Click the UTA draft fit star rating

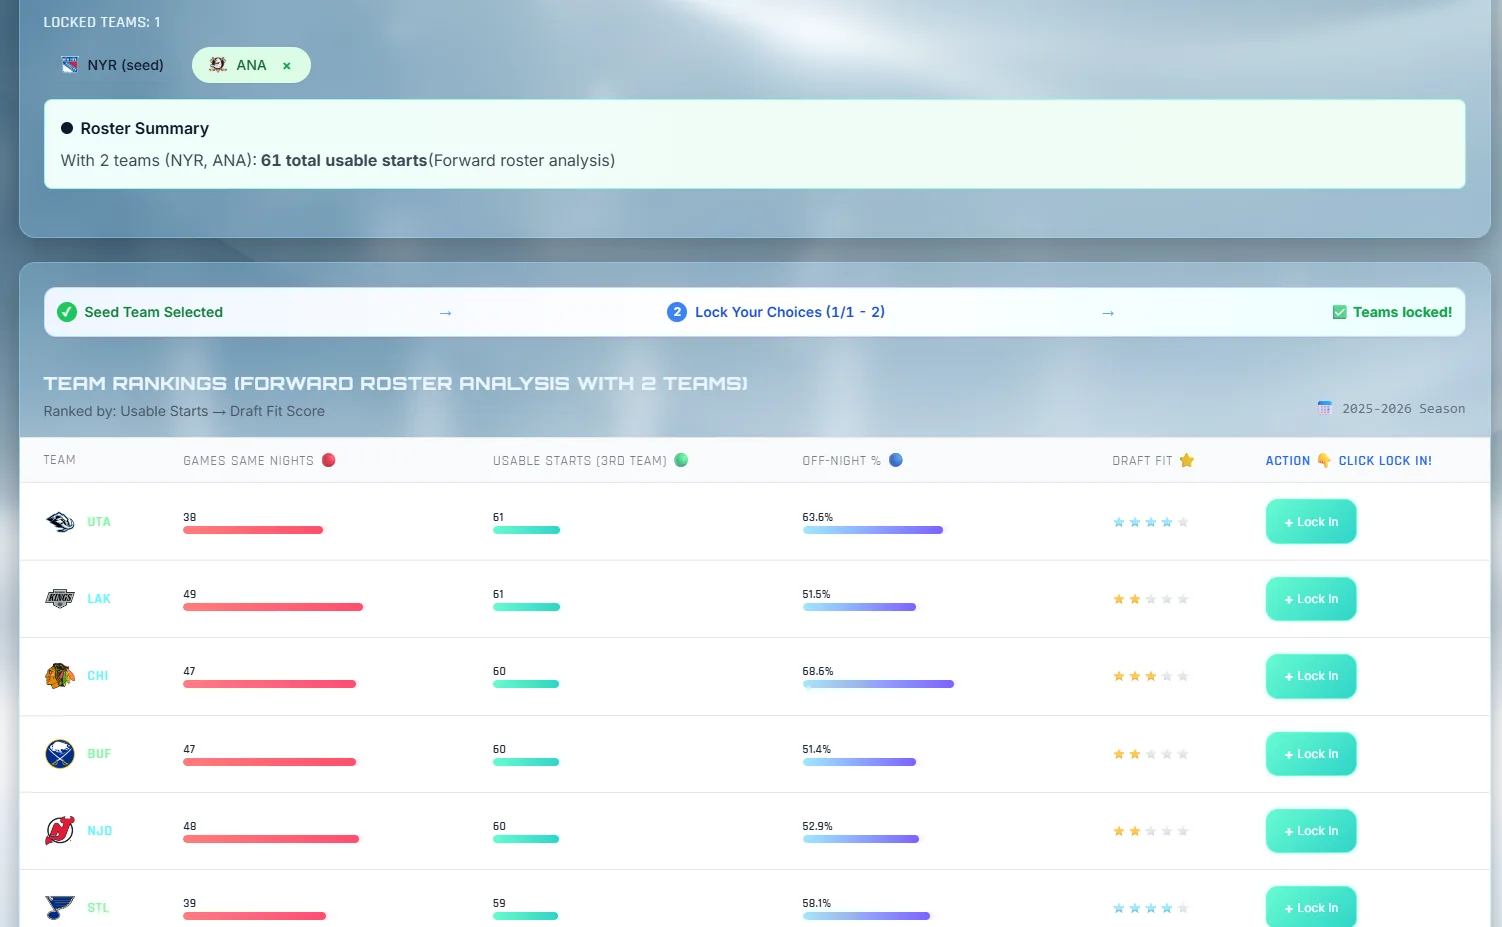pyautogui.click(x=1151, y=522)
